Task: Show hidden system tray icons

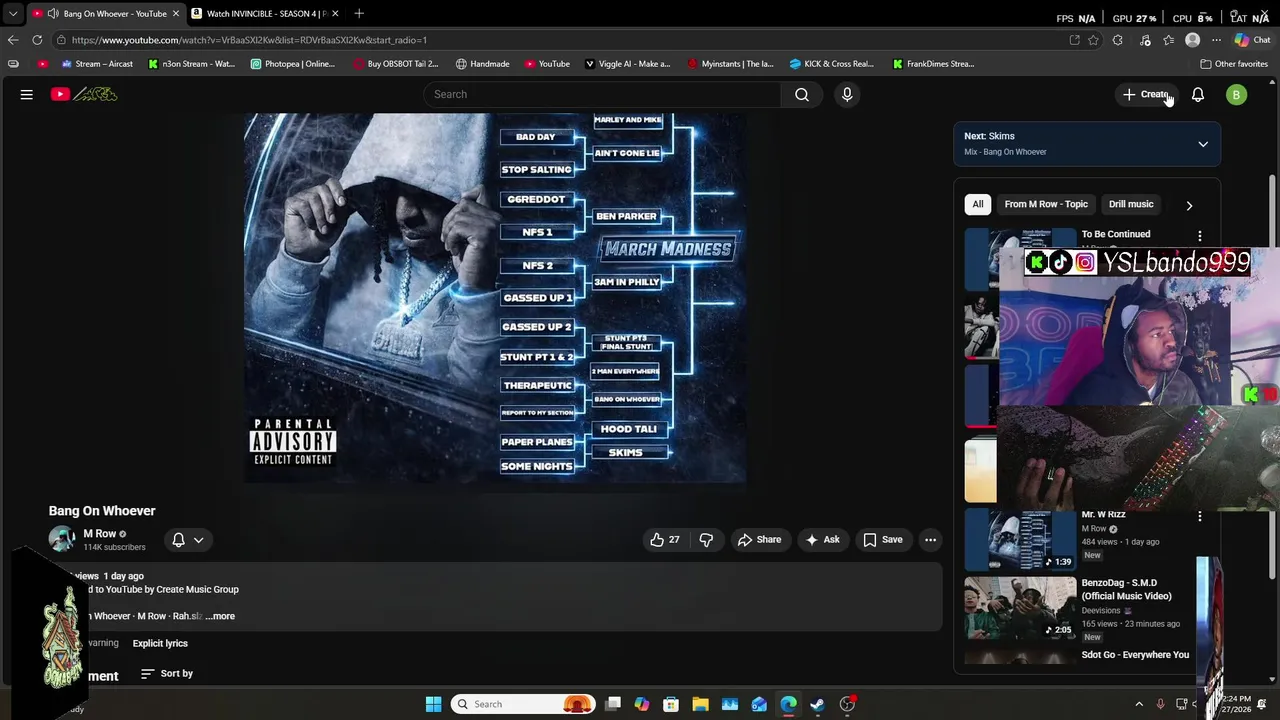Action: 1139,704
